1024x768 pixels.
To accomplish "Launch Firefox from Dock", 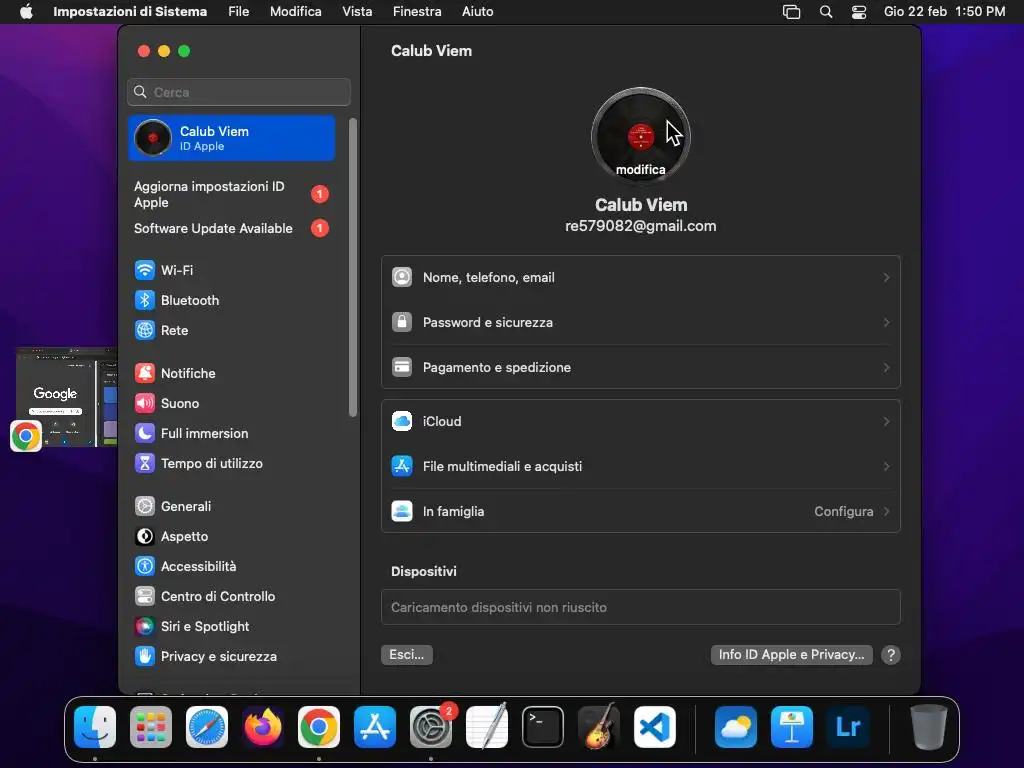I will 263,727.
